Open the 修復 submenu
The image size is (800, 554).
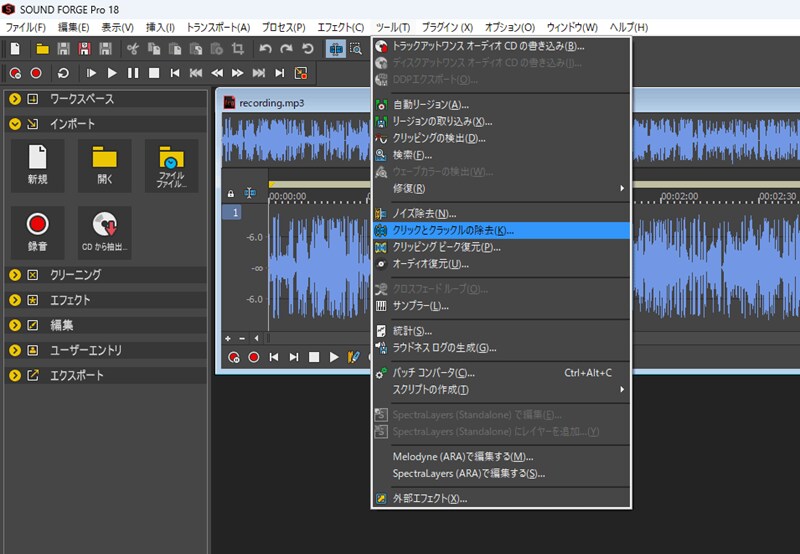[409, 188]
